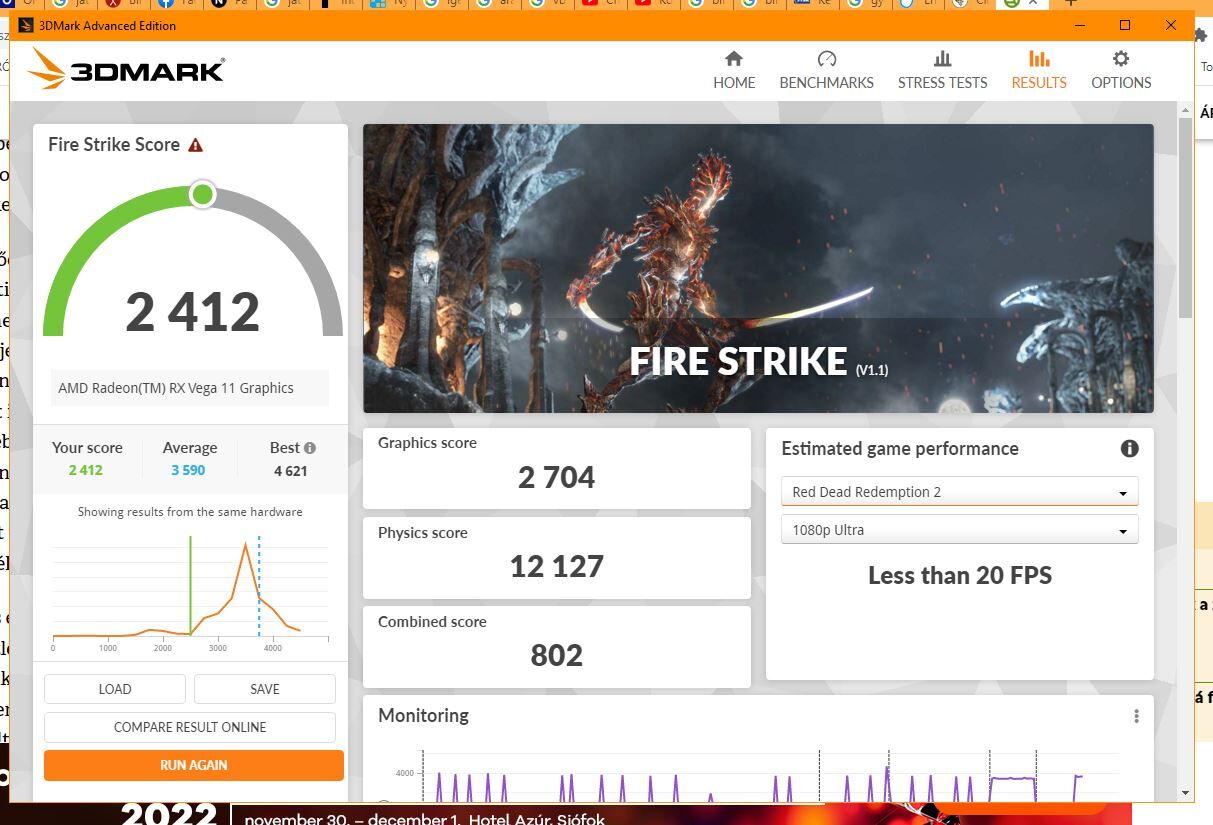Open the Red Dead Redemption 2 game dropdown
Screen dimensions: 1213x825
959,492
